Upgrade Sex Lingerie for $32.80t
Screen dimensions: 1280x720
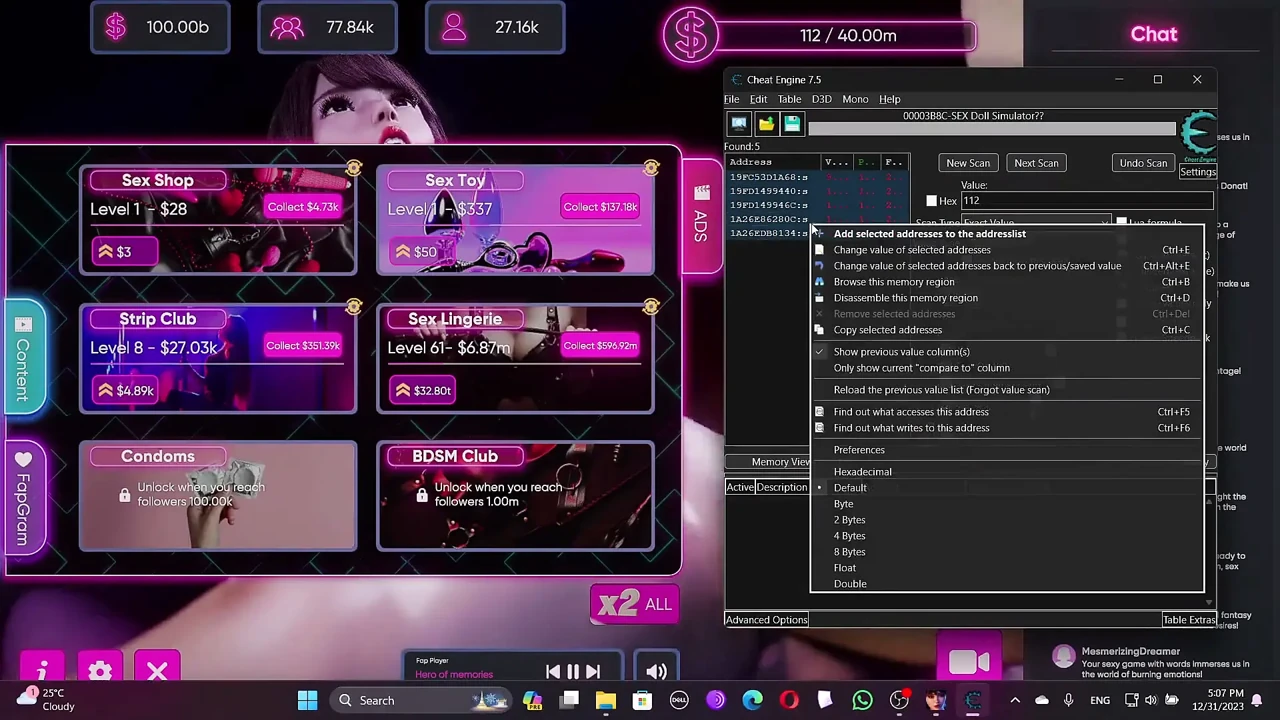(424, 391)
